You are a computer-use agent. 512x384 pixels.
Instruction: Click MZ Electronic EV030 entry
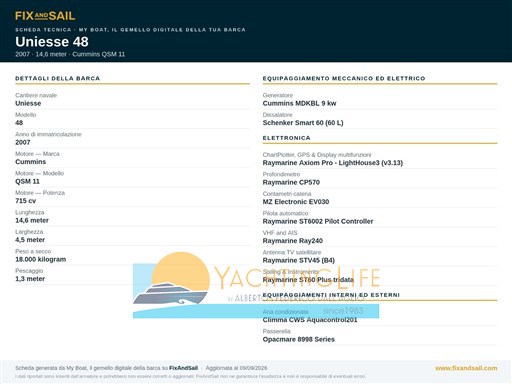click(296, 202)
